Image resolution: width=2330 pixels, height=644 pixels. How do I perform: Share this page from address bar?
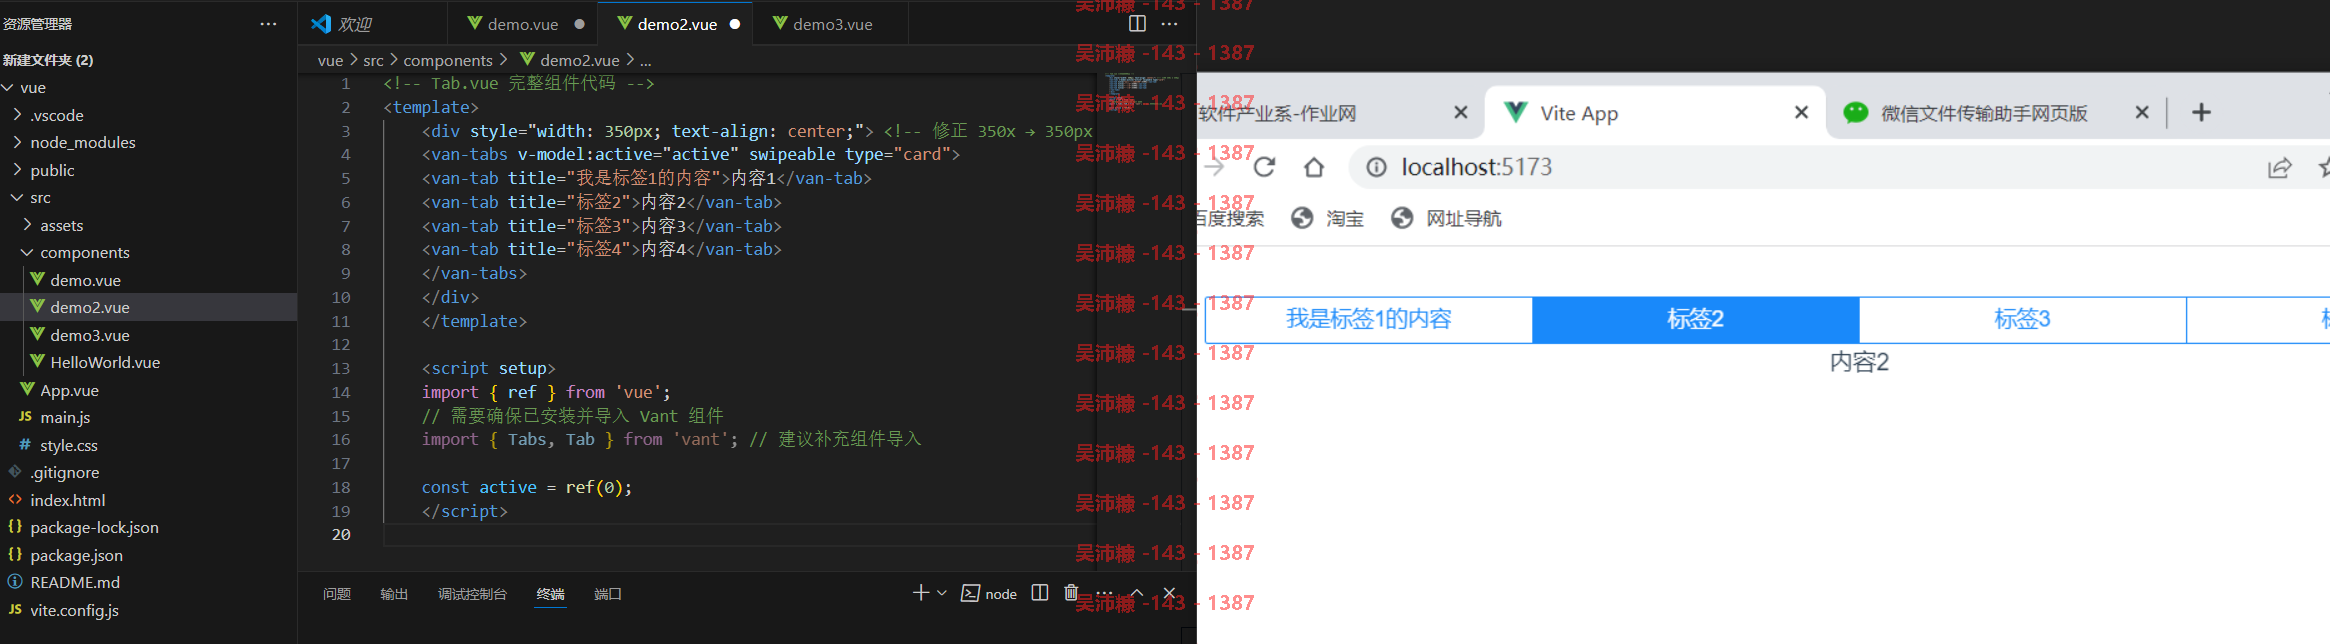(2280, 167)
